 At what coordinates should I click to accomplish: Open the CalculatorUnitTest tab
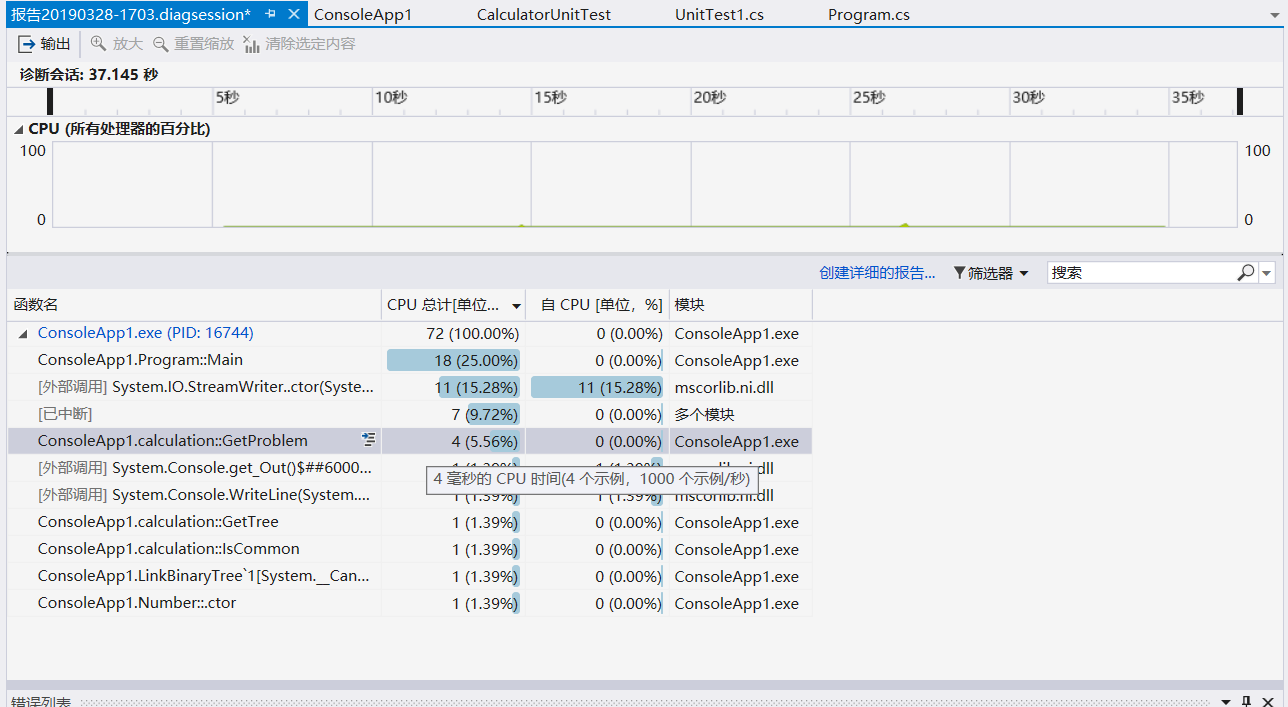[543, 15]
